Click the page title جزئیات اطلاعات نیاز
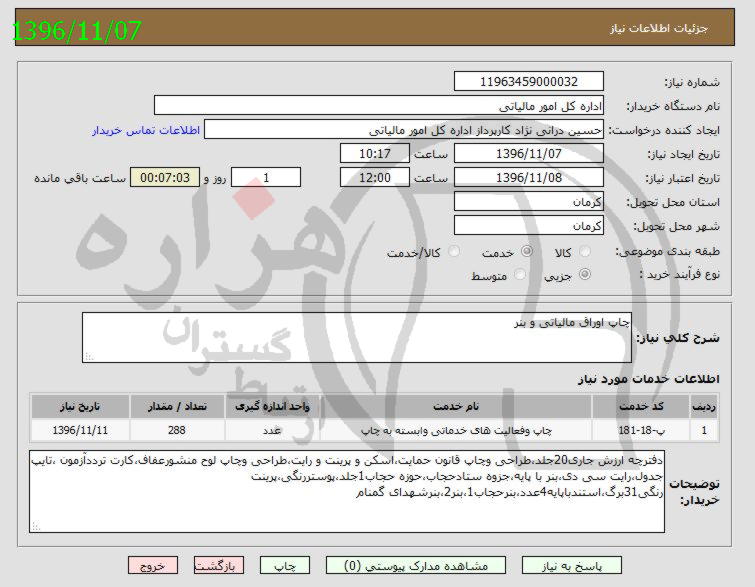This screenshot has height=587, width=755. coord(659,28)
